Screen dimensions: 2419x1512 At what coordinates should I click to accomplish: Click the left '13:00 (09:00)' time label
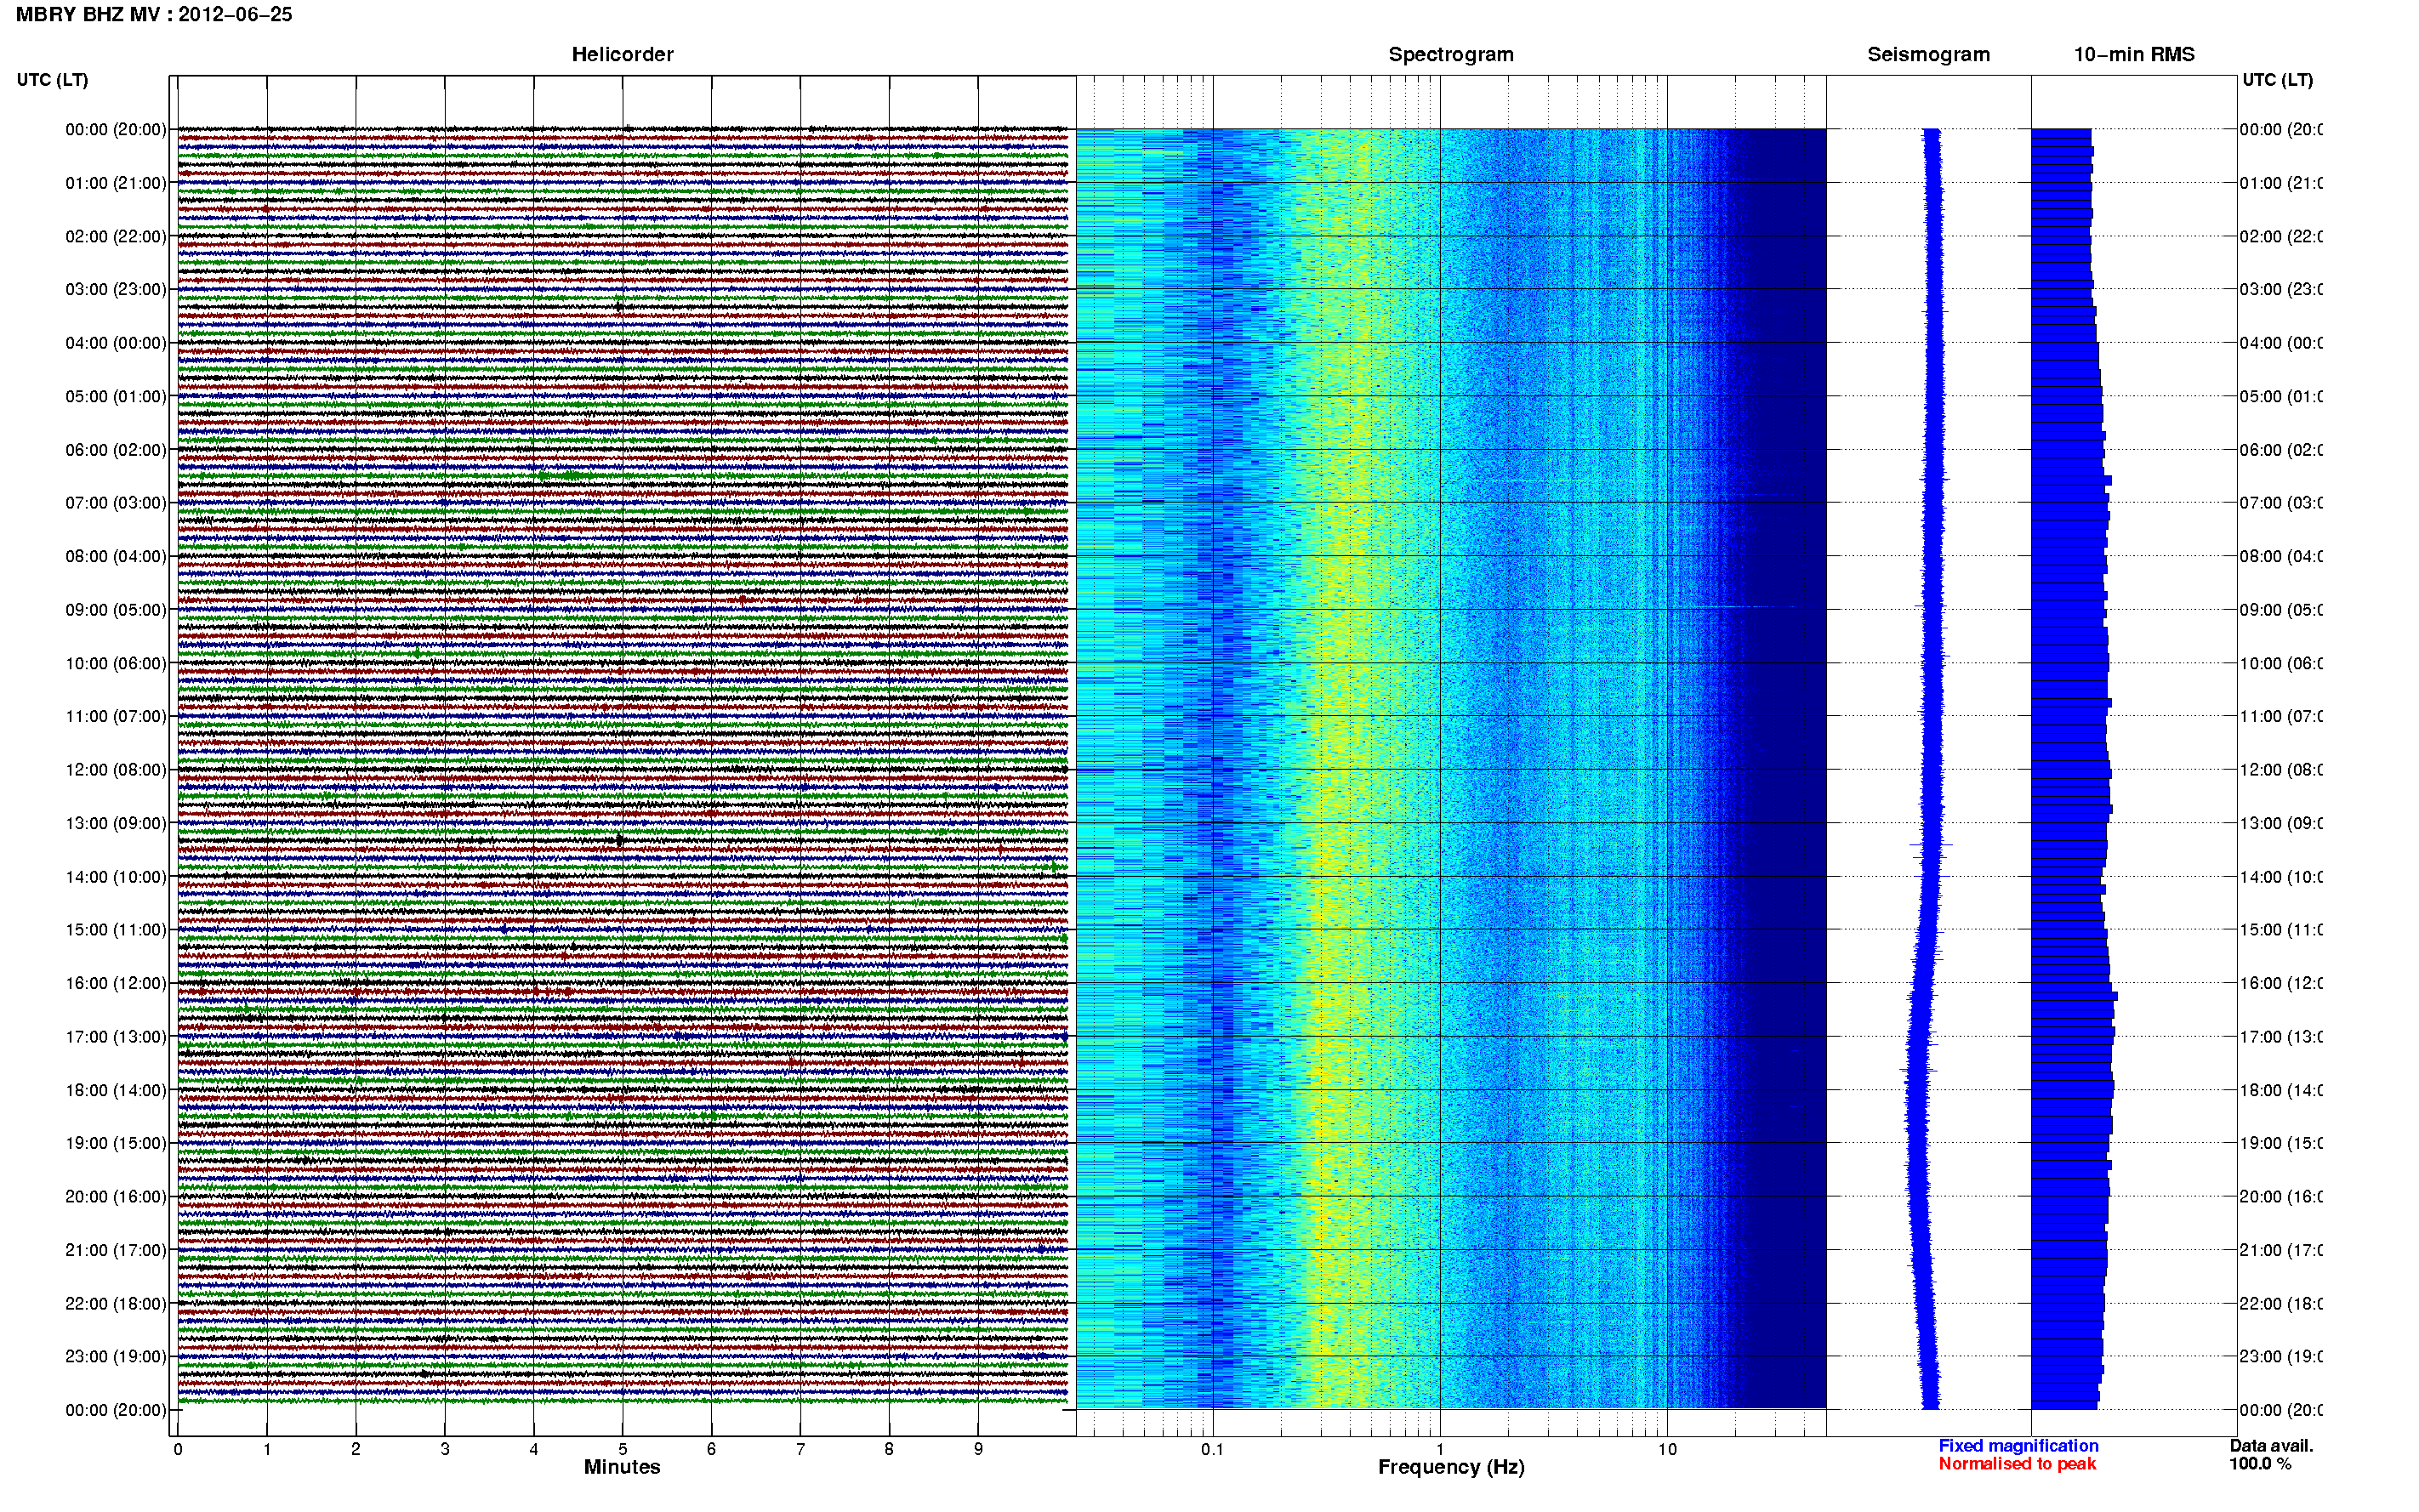(116, 823)
